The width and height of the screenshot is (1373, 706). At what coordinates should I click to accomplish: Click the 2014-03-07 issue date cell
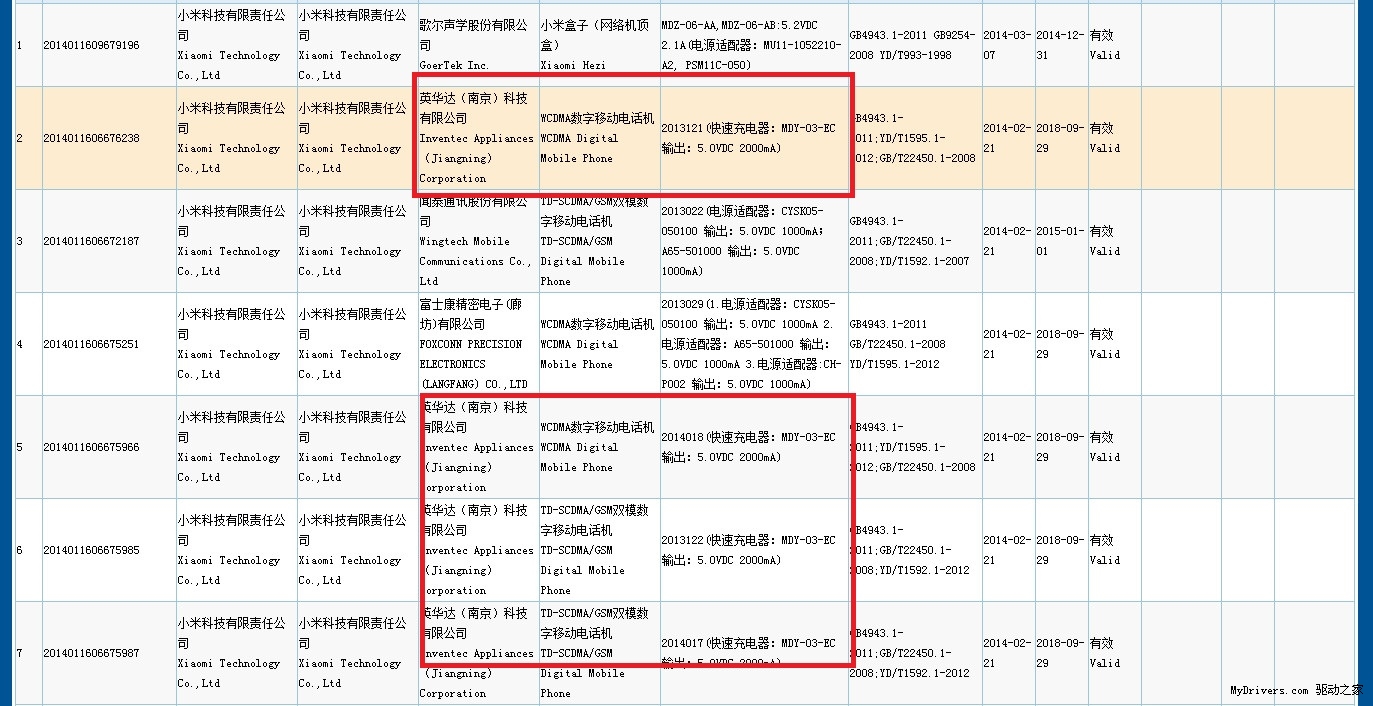coord(1007,45)
